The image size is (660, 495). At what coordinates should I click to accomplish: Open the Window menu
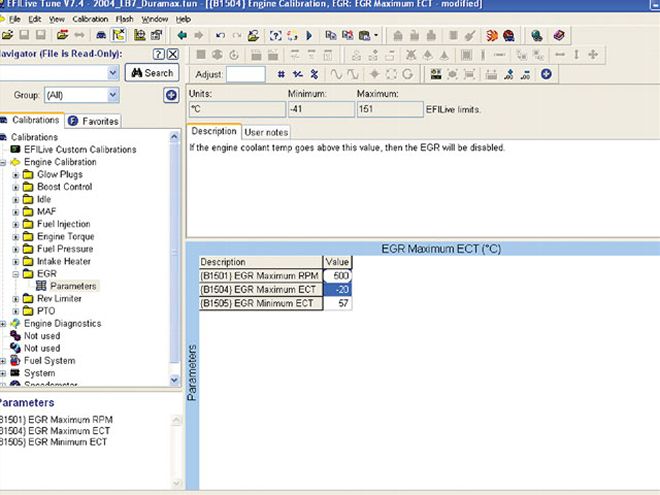pos(154,19)
